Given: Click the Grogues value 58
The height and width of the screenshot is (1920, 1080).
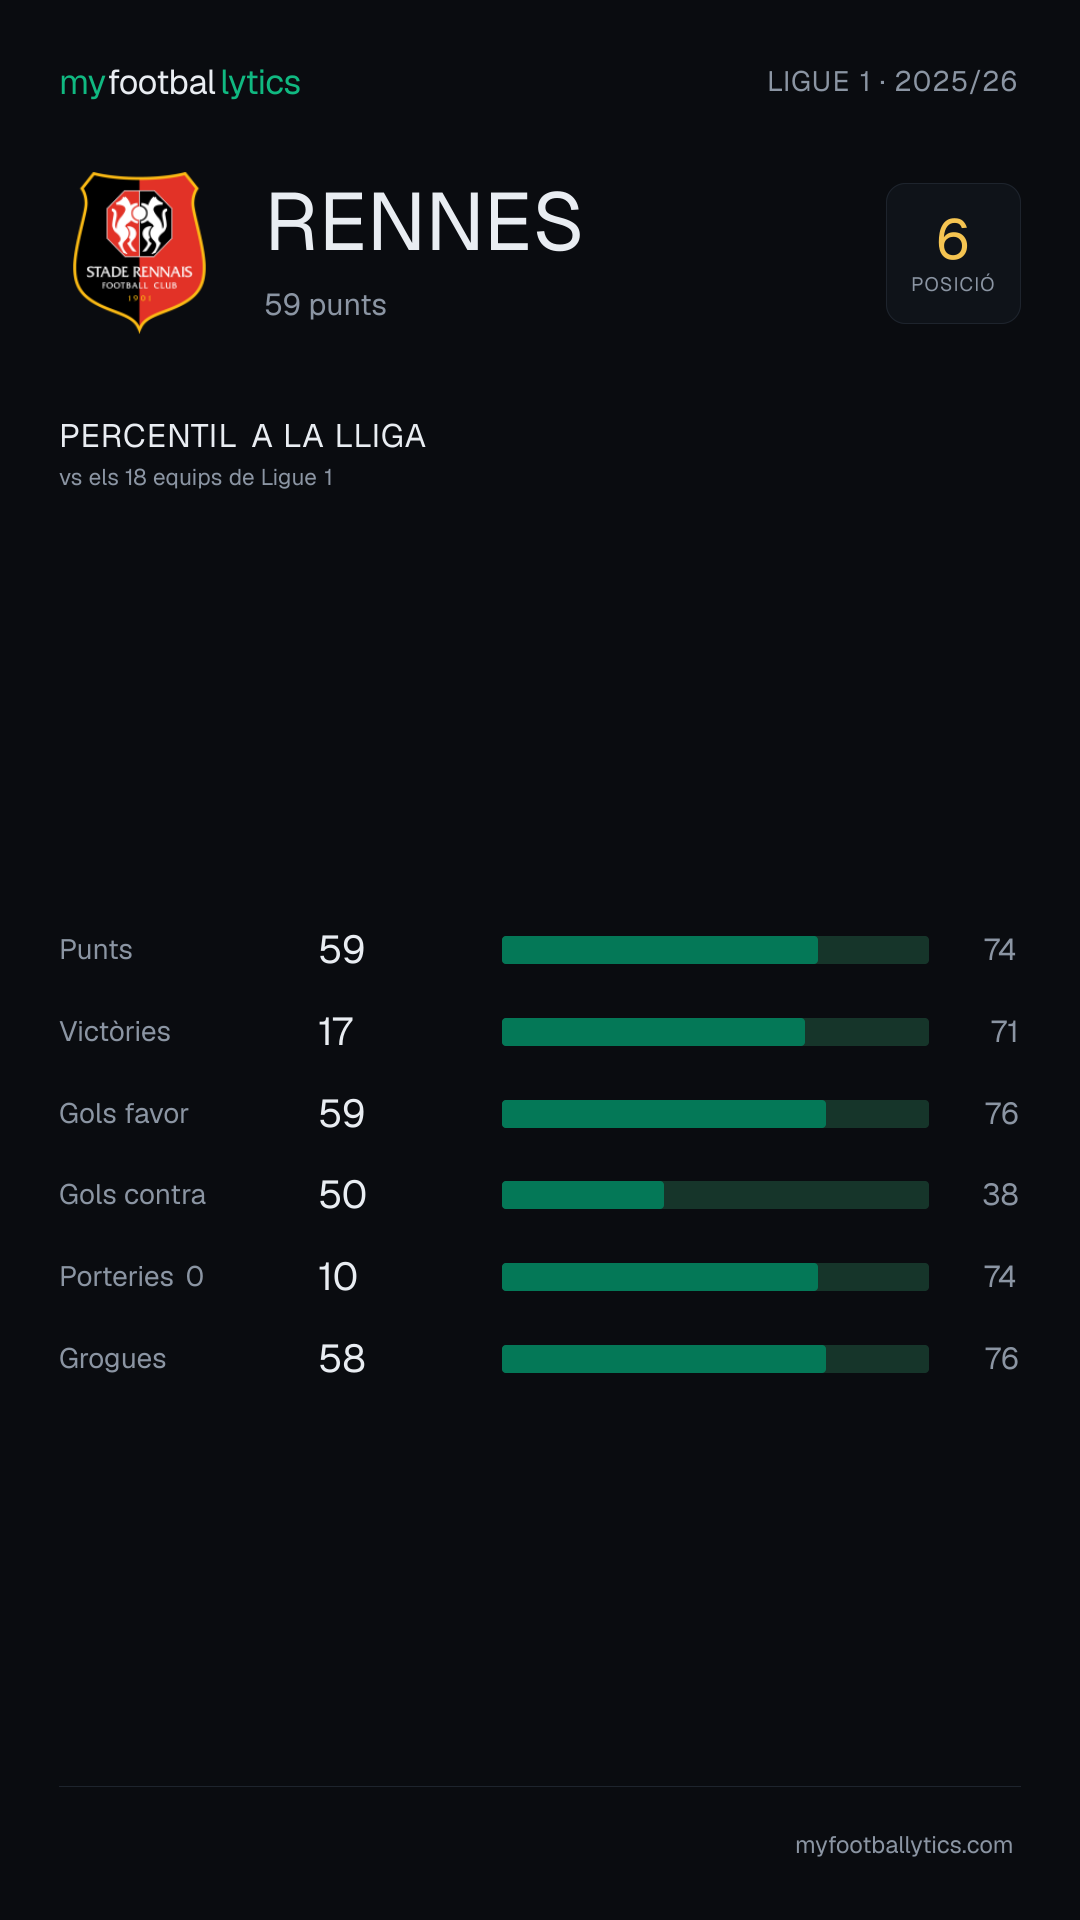Looking at the screenshot, I should click(342, 1359).
